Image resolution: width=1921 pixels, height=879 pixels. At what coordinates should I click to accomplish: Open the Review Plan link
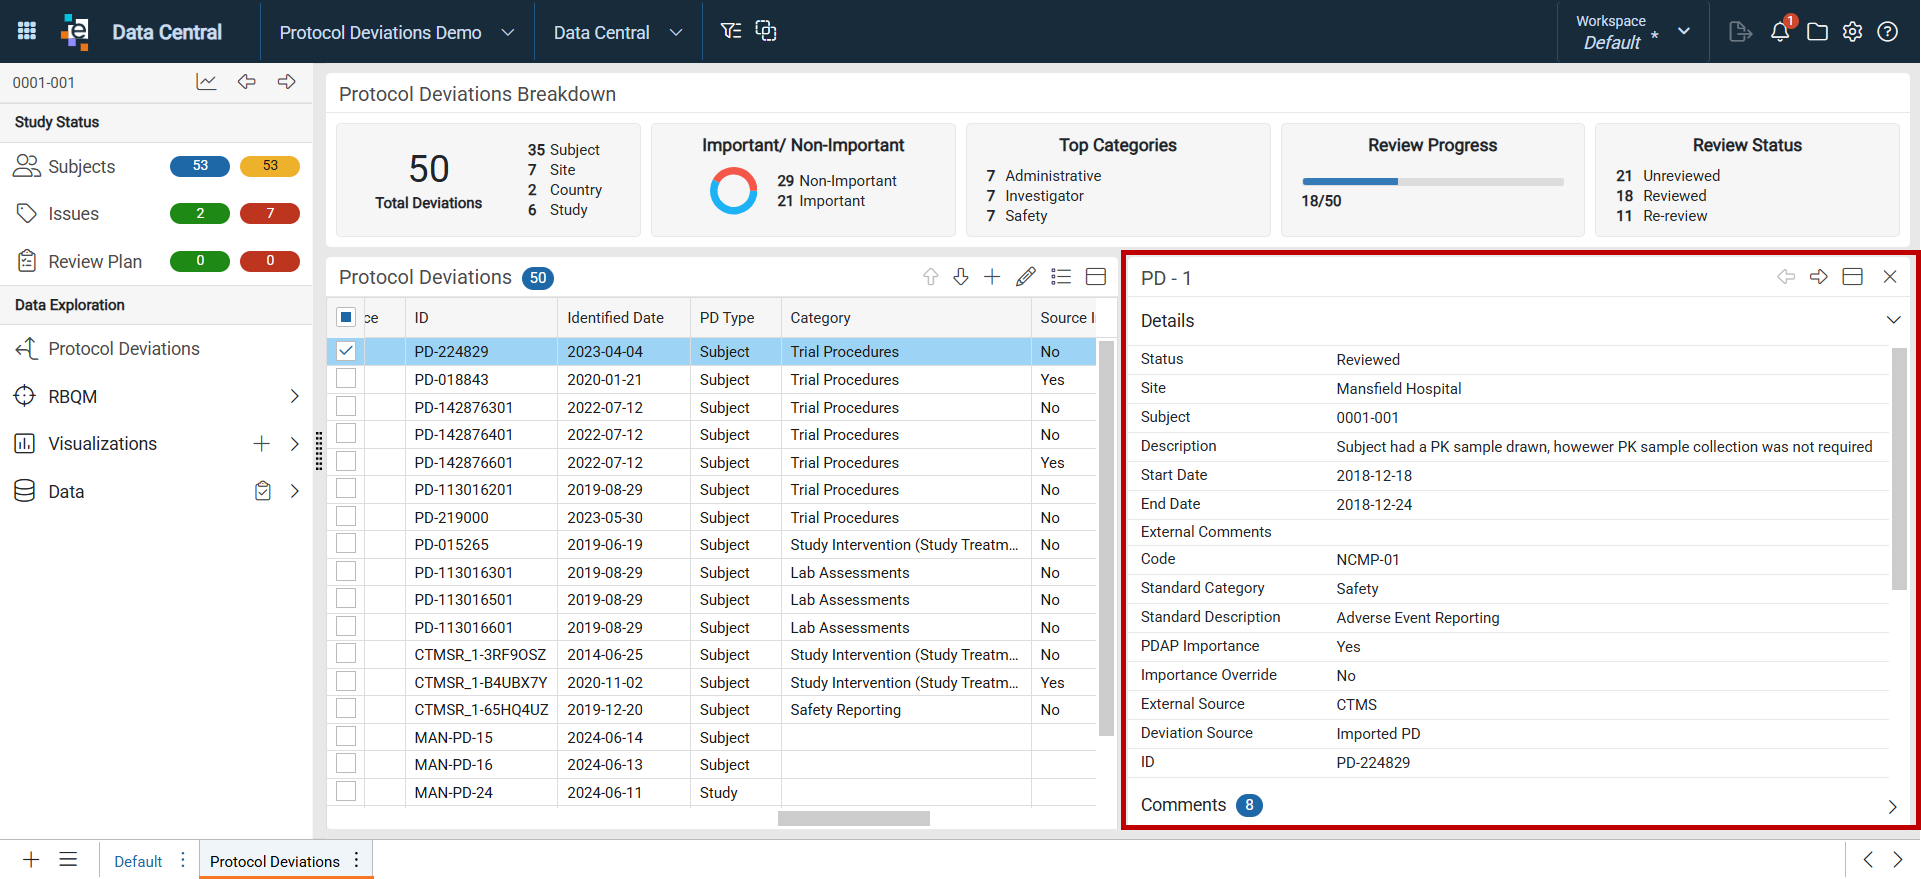95,261
